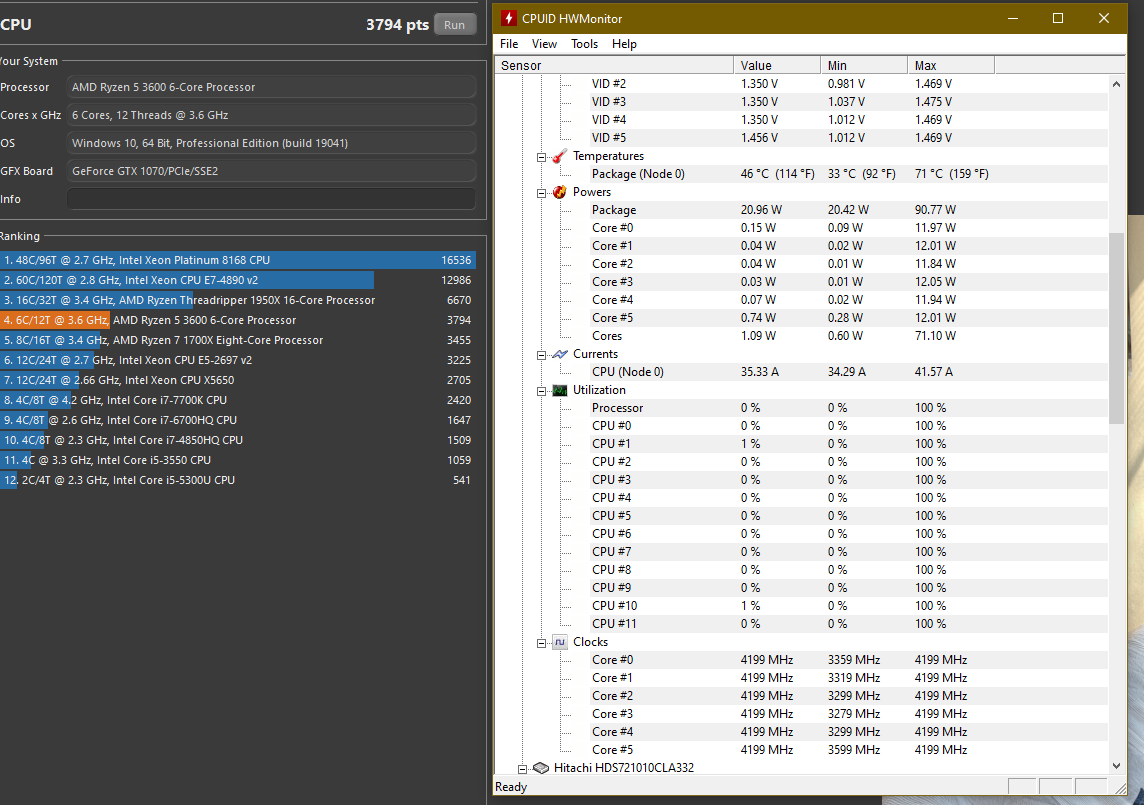
Task: Click the OS field showing Windows 10
Action: click(271, 143)
